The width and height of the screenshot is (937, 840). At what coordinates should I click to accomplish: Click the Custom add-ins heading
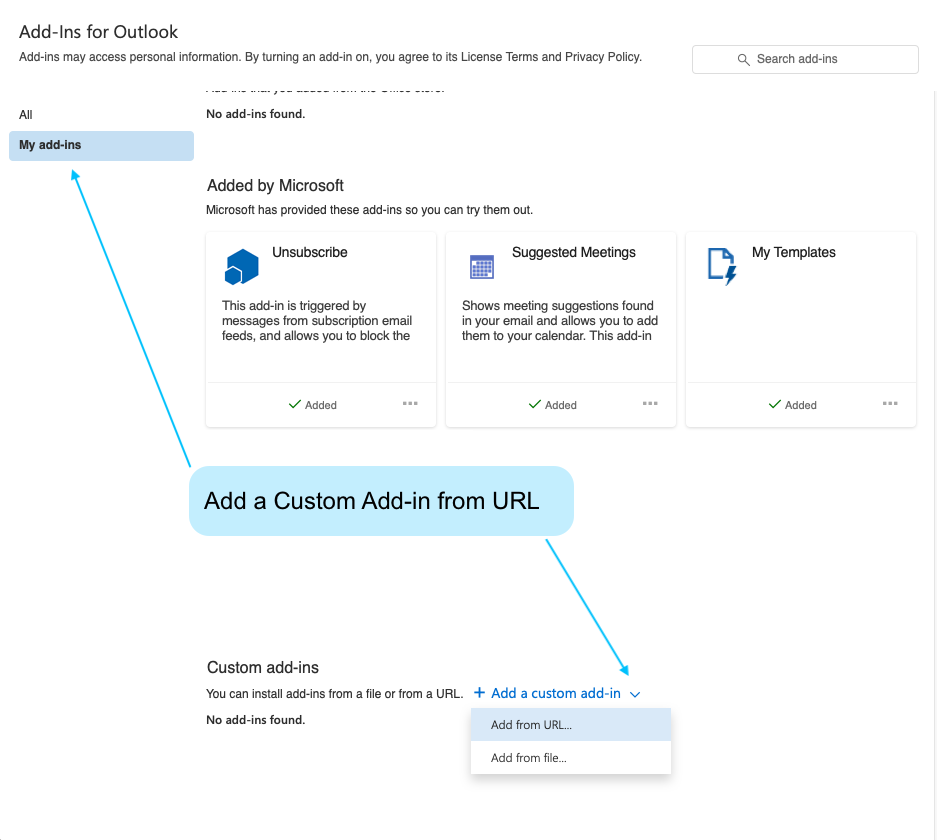tap(262, 667)
